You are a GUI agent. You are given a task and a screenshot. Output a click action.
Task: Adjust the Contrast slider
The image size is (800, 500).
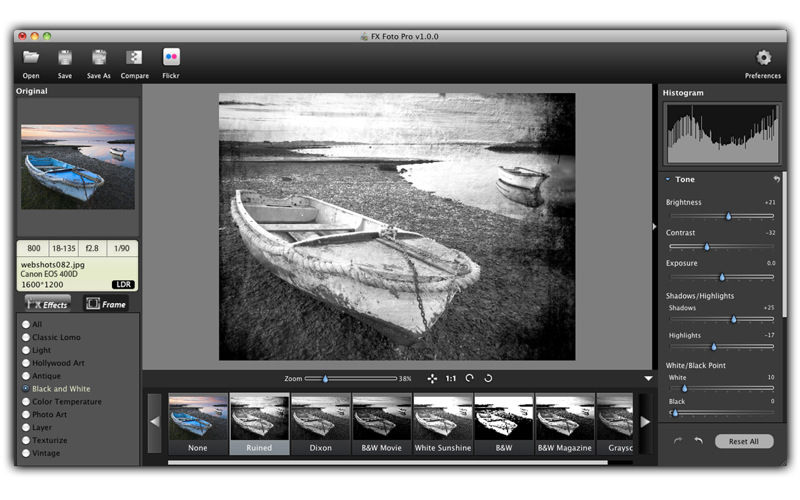[722, 247]
